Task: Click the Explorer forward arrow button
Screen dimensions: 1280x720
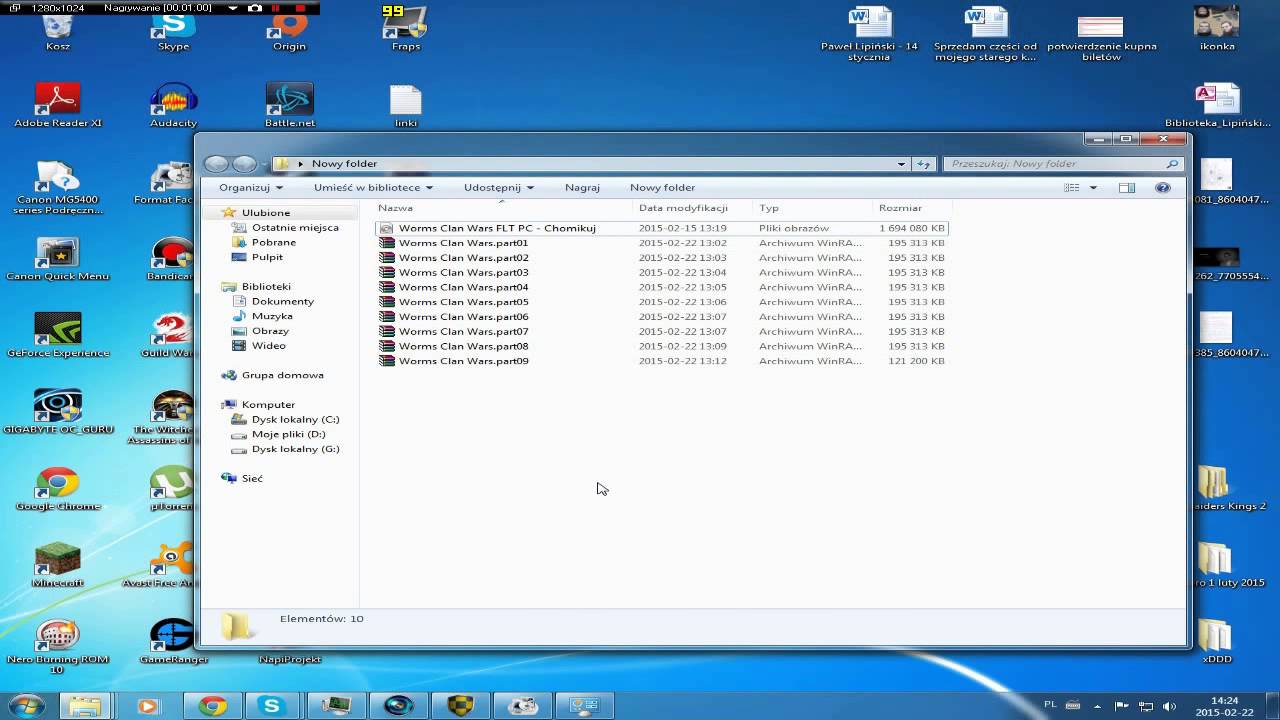Action: [244, 164]
